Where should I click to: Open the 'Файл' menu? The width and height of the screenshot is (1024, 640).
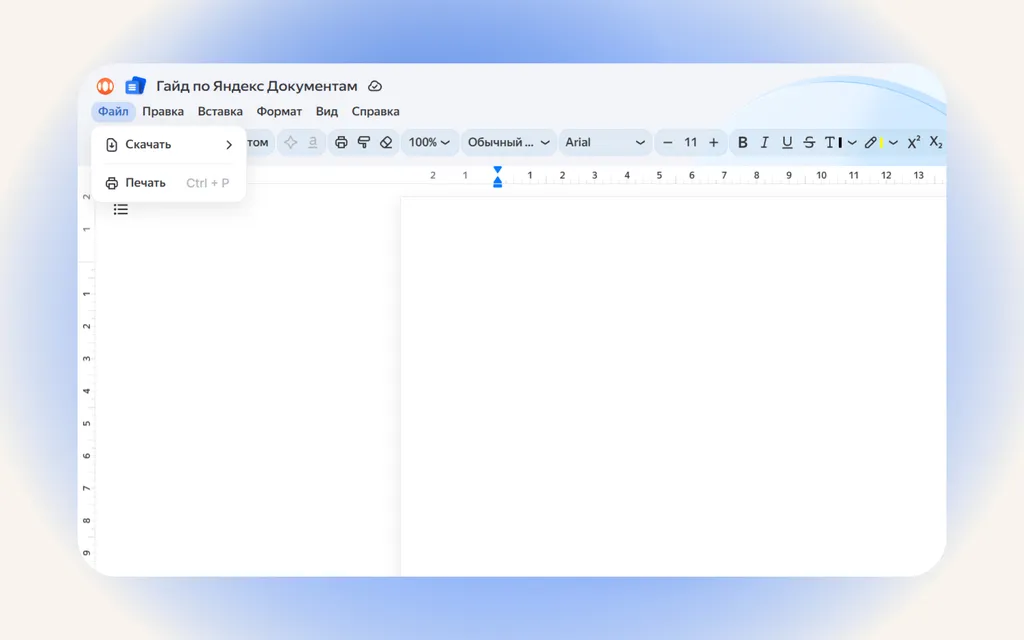(x=113, y=112)
